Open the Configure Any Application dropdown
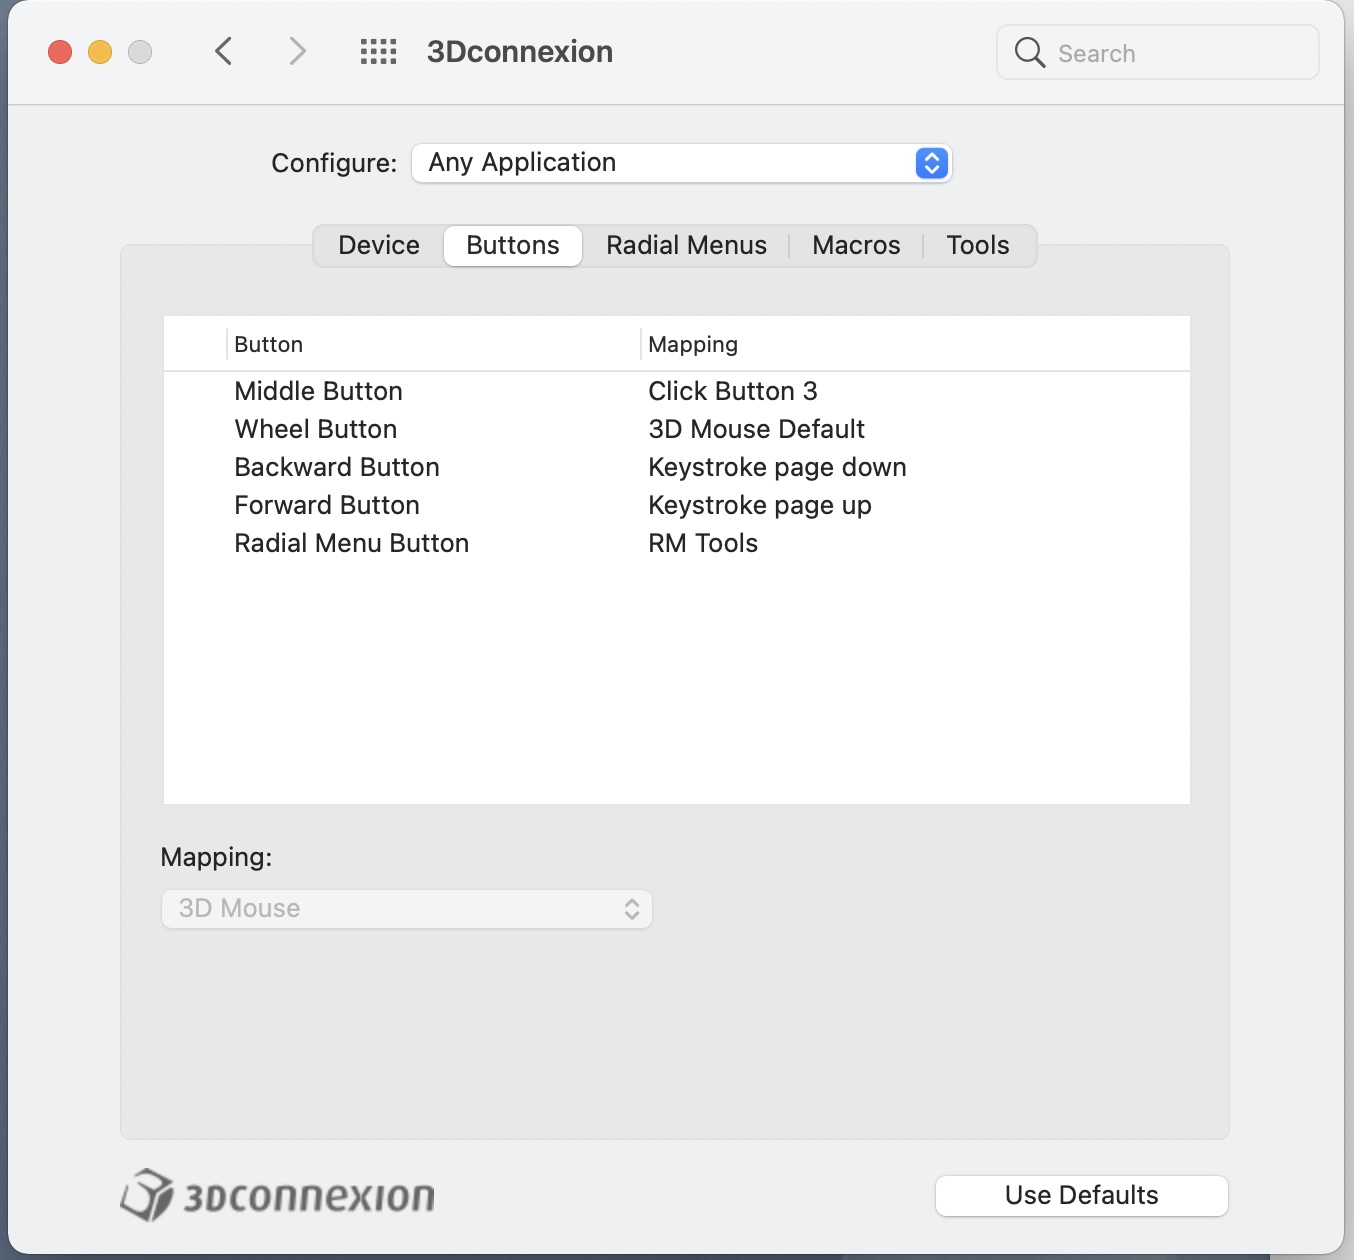Image resolution: width=1354 pixels, height=1260 pixels. click(x=682, y=163)
